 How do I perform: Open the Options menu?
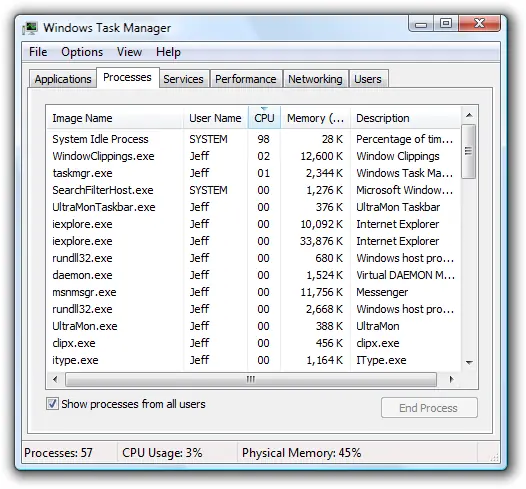[82, 52]
